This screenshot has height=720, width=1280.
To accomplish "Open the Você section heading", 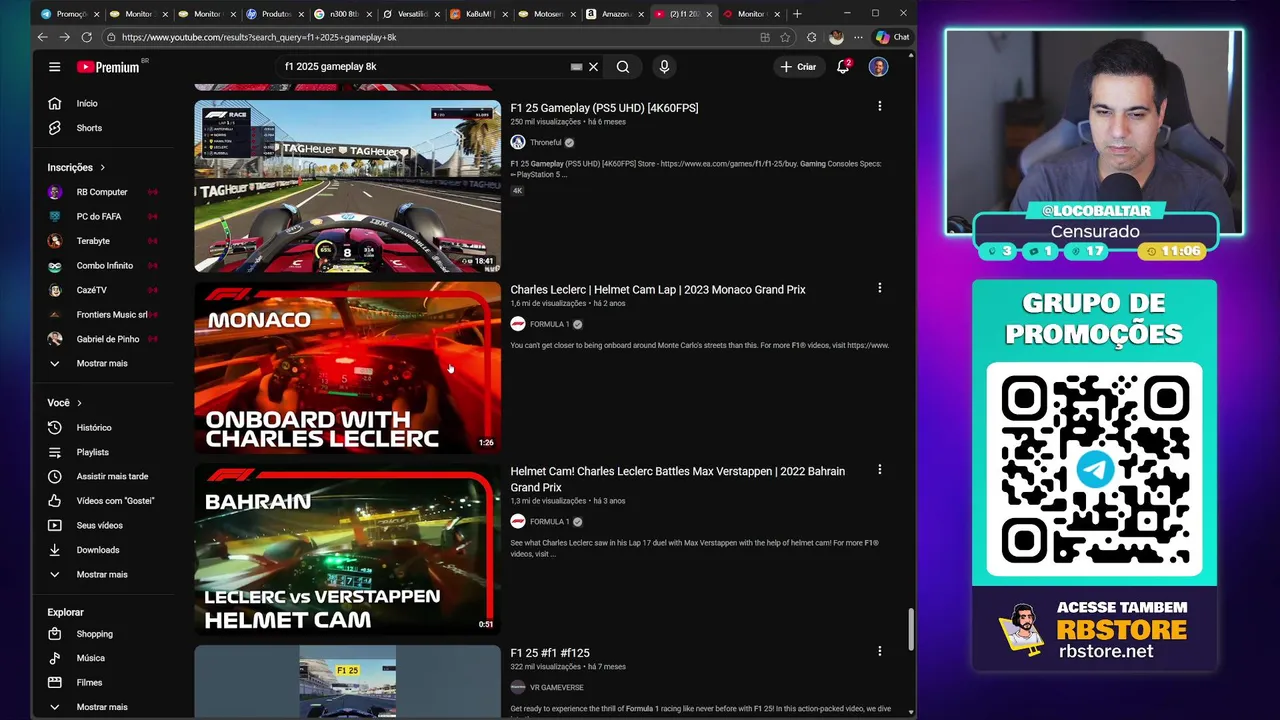I will point(64,403).
